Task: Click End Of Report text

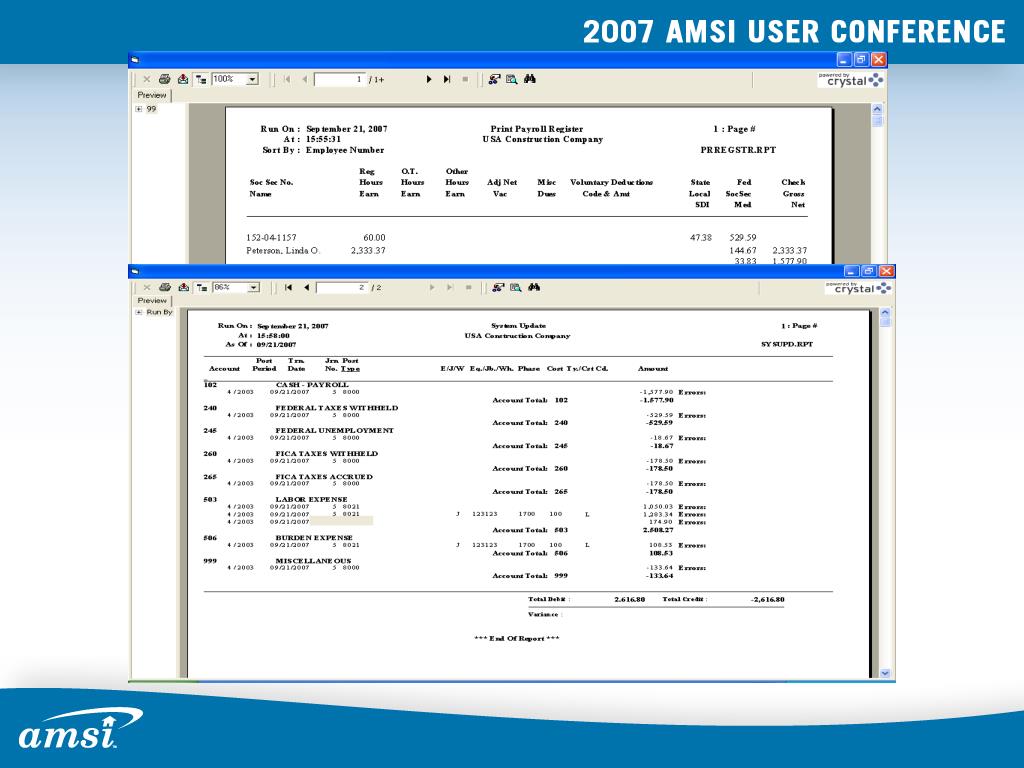Action: point(517,639)
